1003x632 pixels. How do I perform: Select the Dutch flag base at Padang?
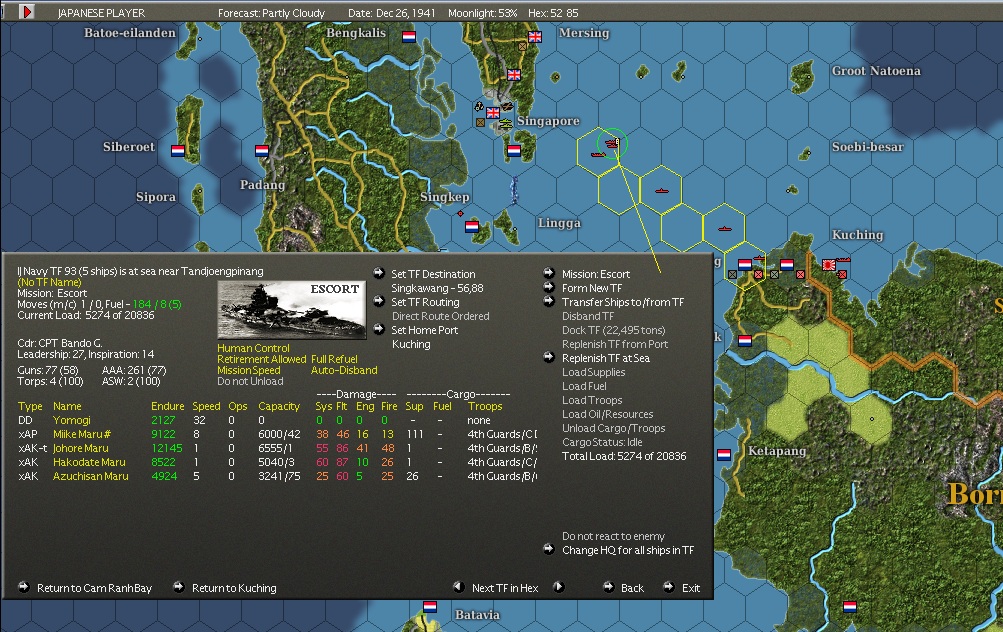262,151
